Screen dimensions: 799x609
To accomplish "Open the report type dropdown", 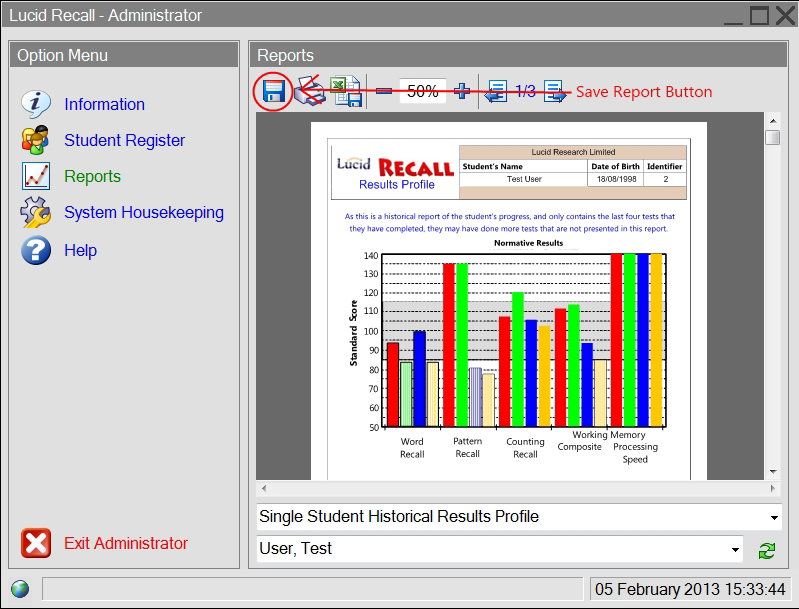I will (519, 517).
